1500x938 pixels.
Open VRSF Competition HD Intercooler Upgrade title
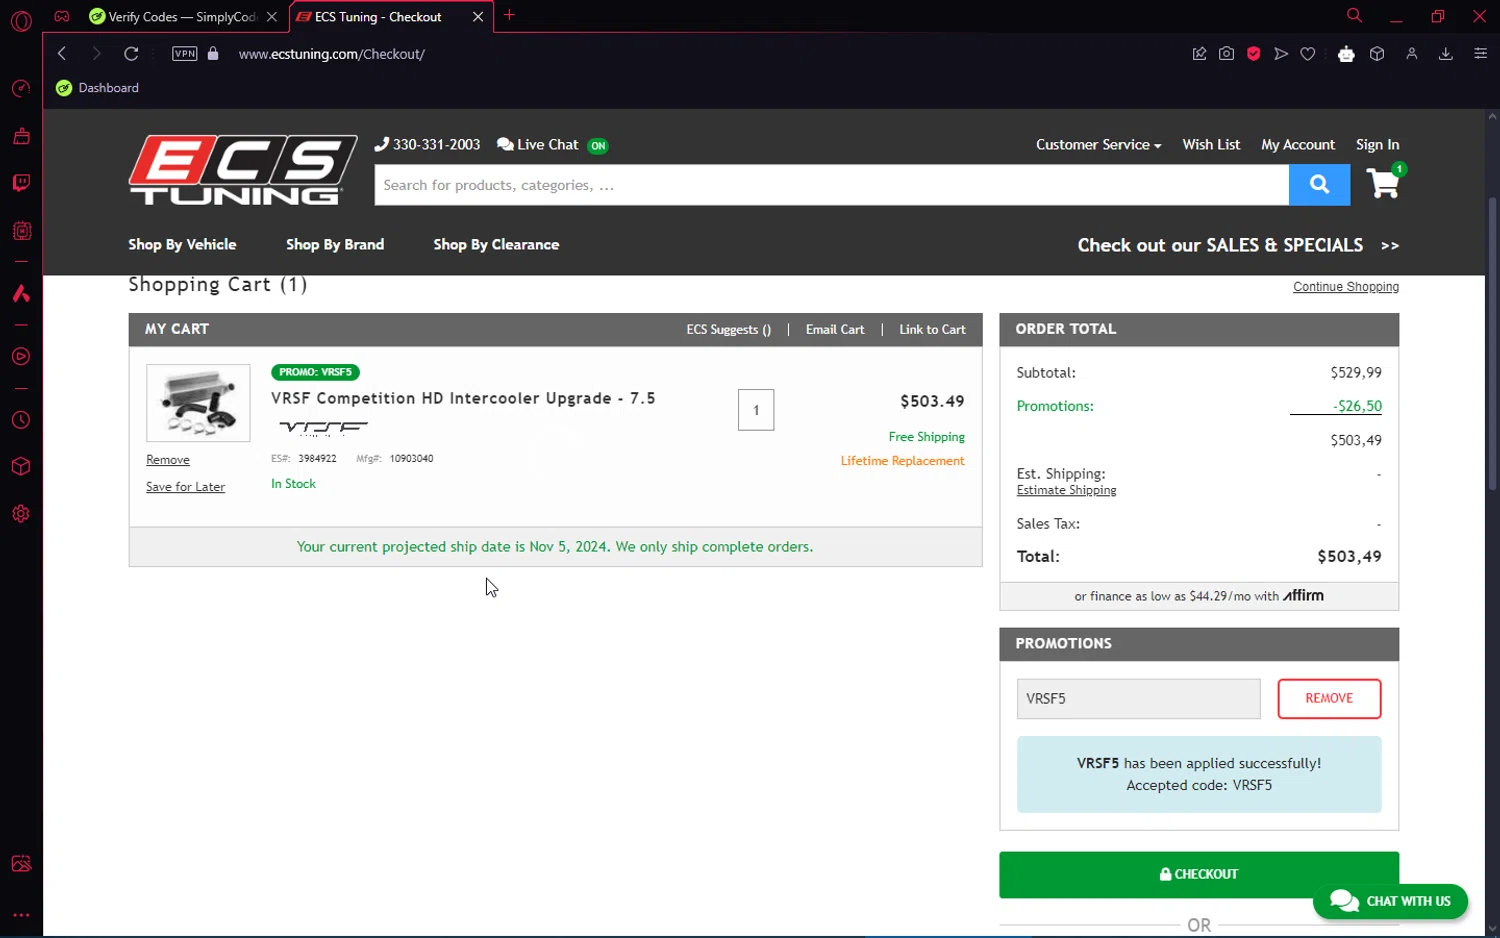(x=463, y=398)
